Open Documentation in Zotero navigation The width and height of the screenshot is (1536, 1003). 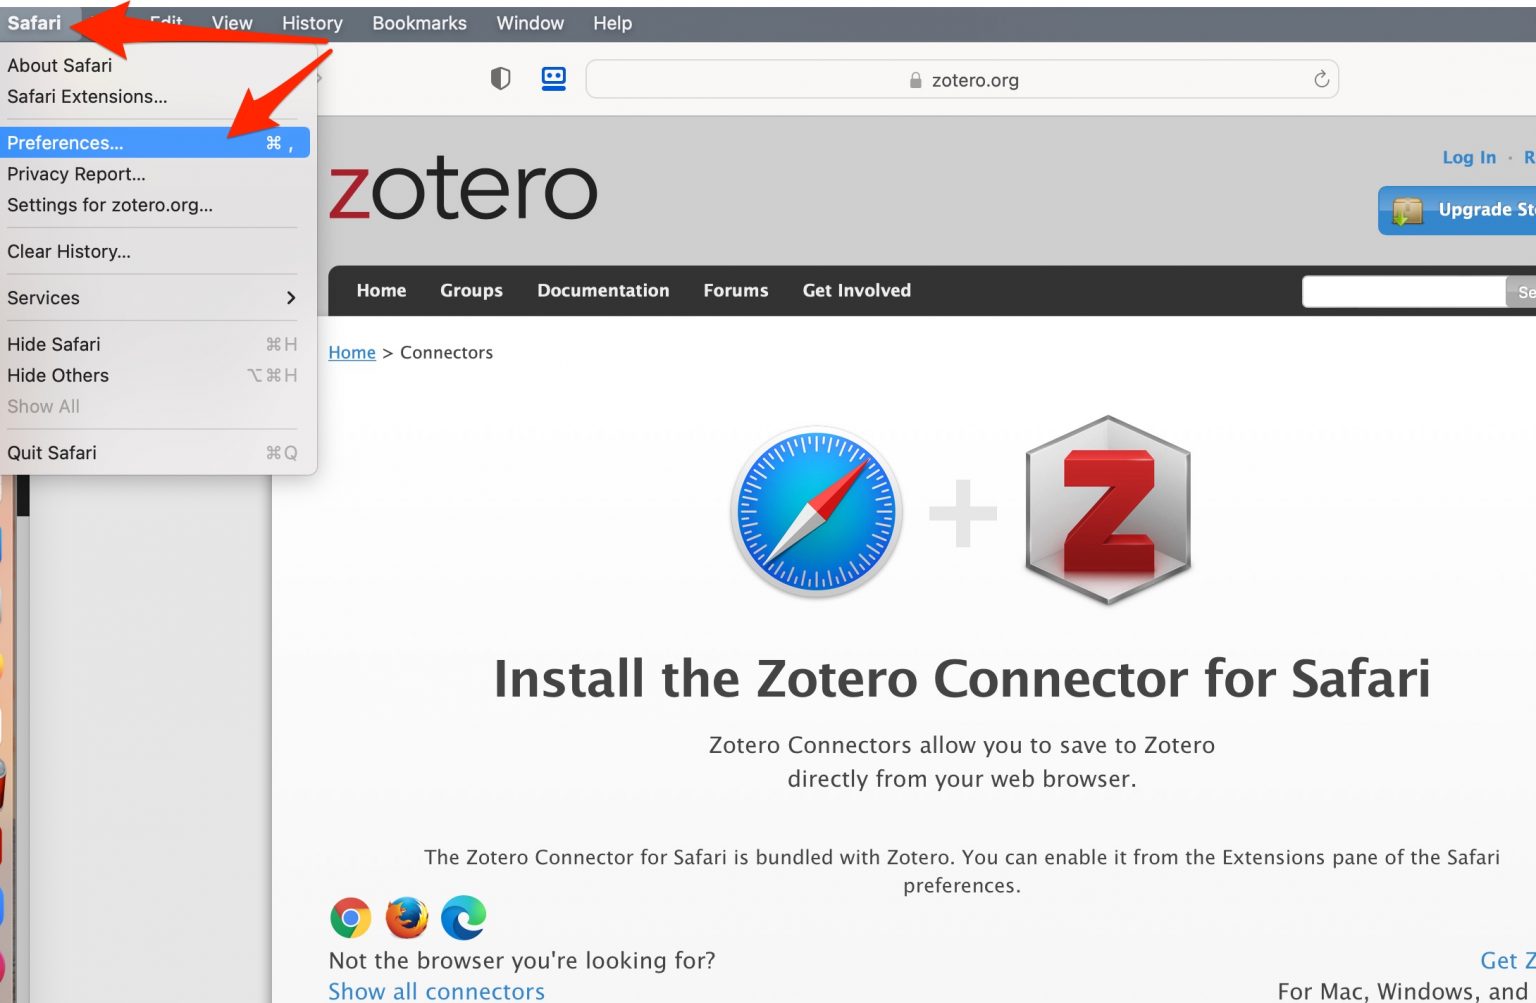[603, 290]
